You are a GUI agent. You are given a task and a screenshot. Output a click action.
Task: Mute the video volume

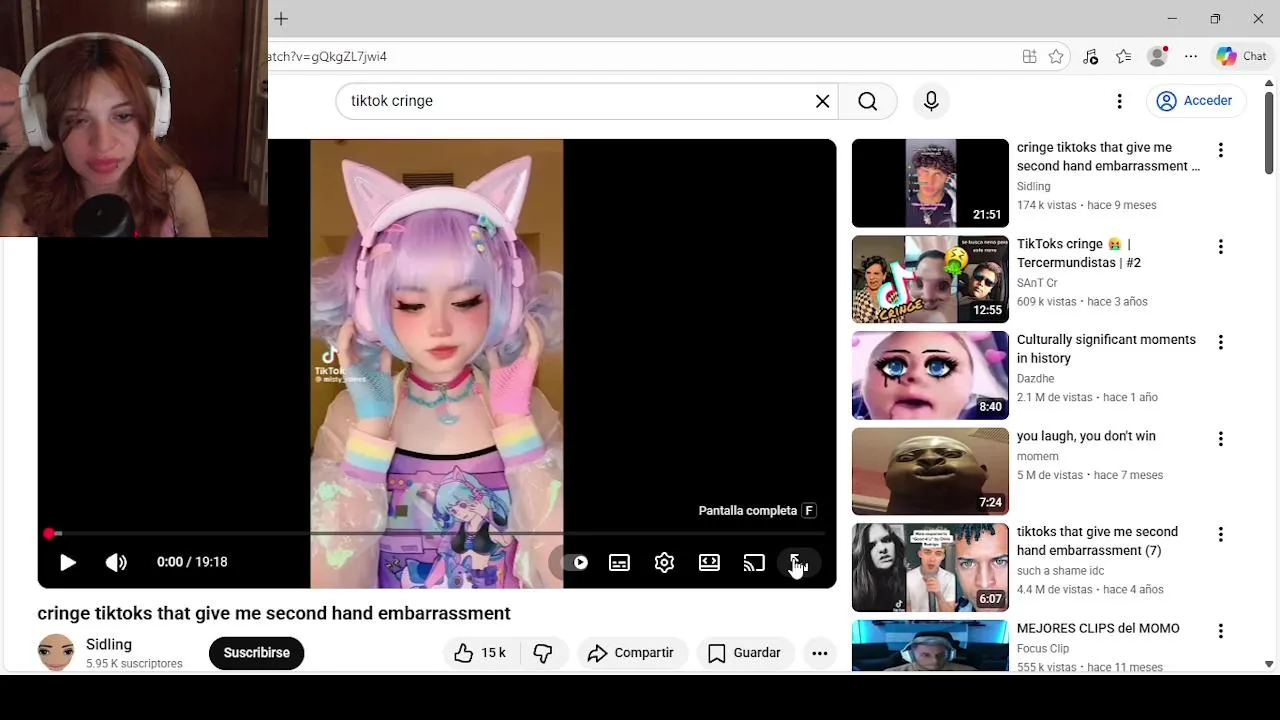click(x=116, y=562)
